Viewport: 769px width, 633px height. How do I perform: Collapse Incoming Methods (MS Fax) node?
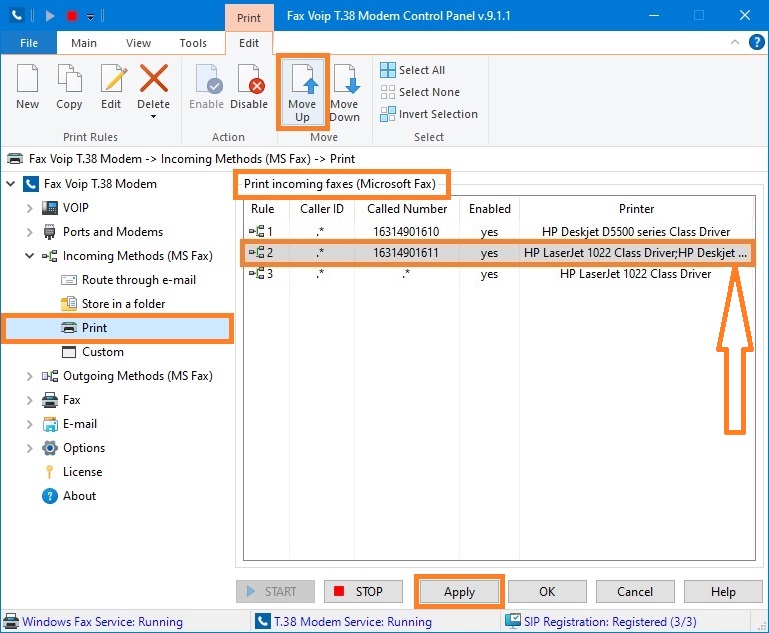point(29,256)
